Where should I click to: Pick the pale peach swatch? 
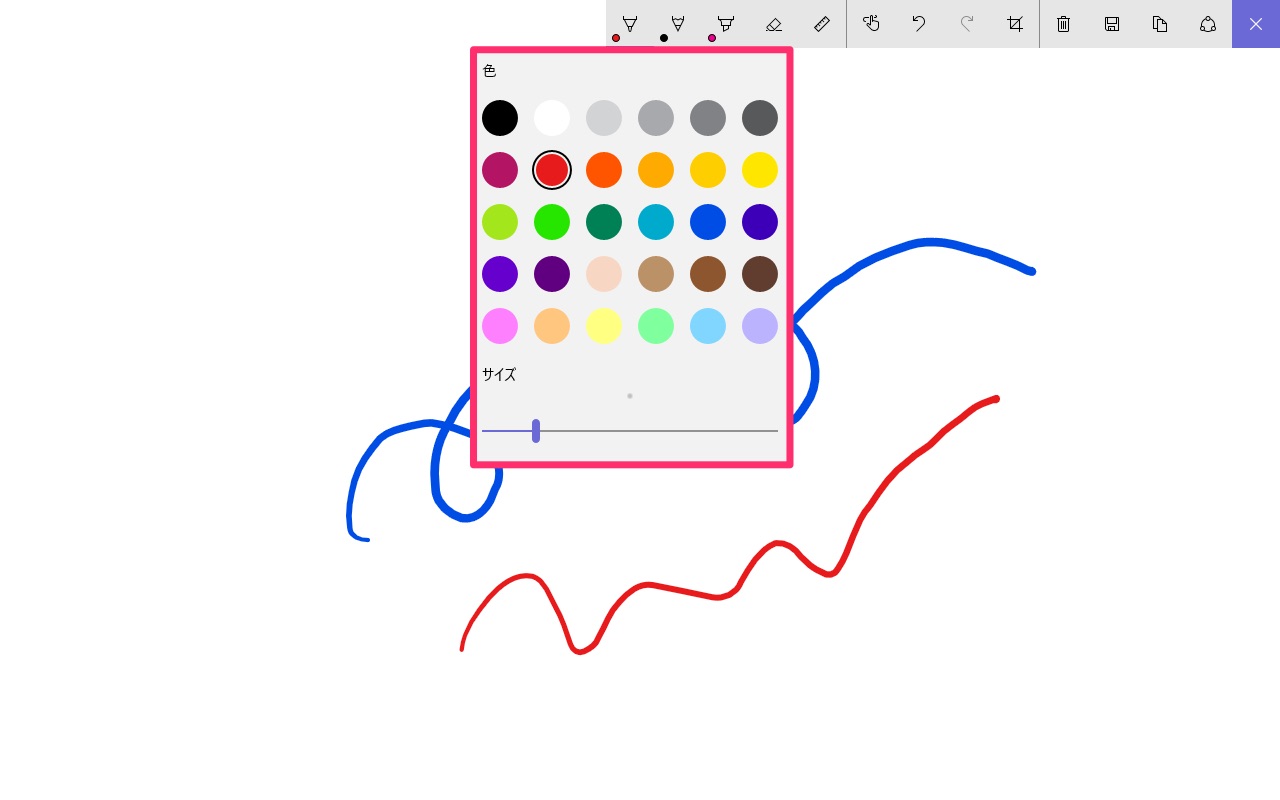click(x=604, y=274)
